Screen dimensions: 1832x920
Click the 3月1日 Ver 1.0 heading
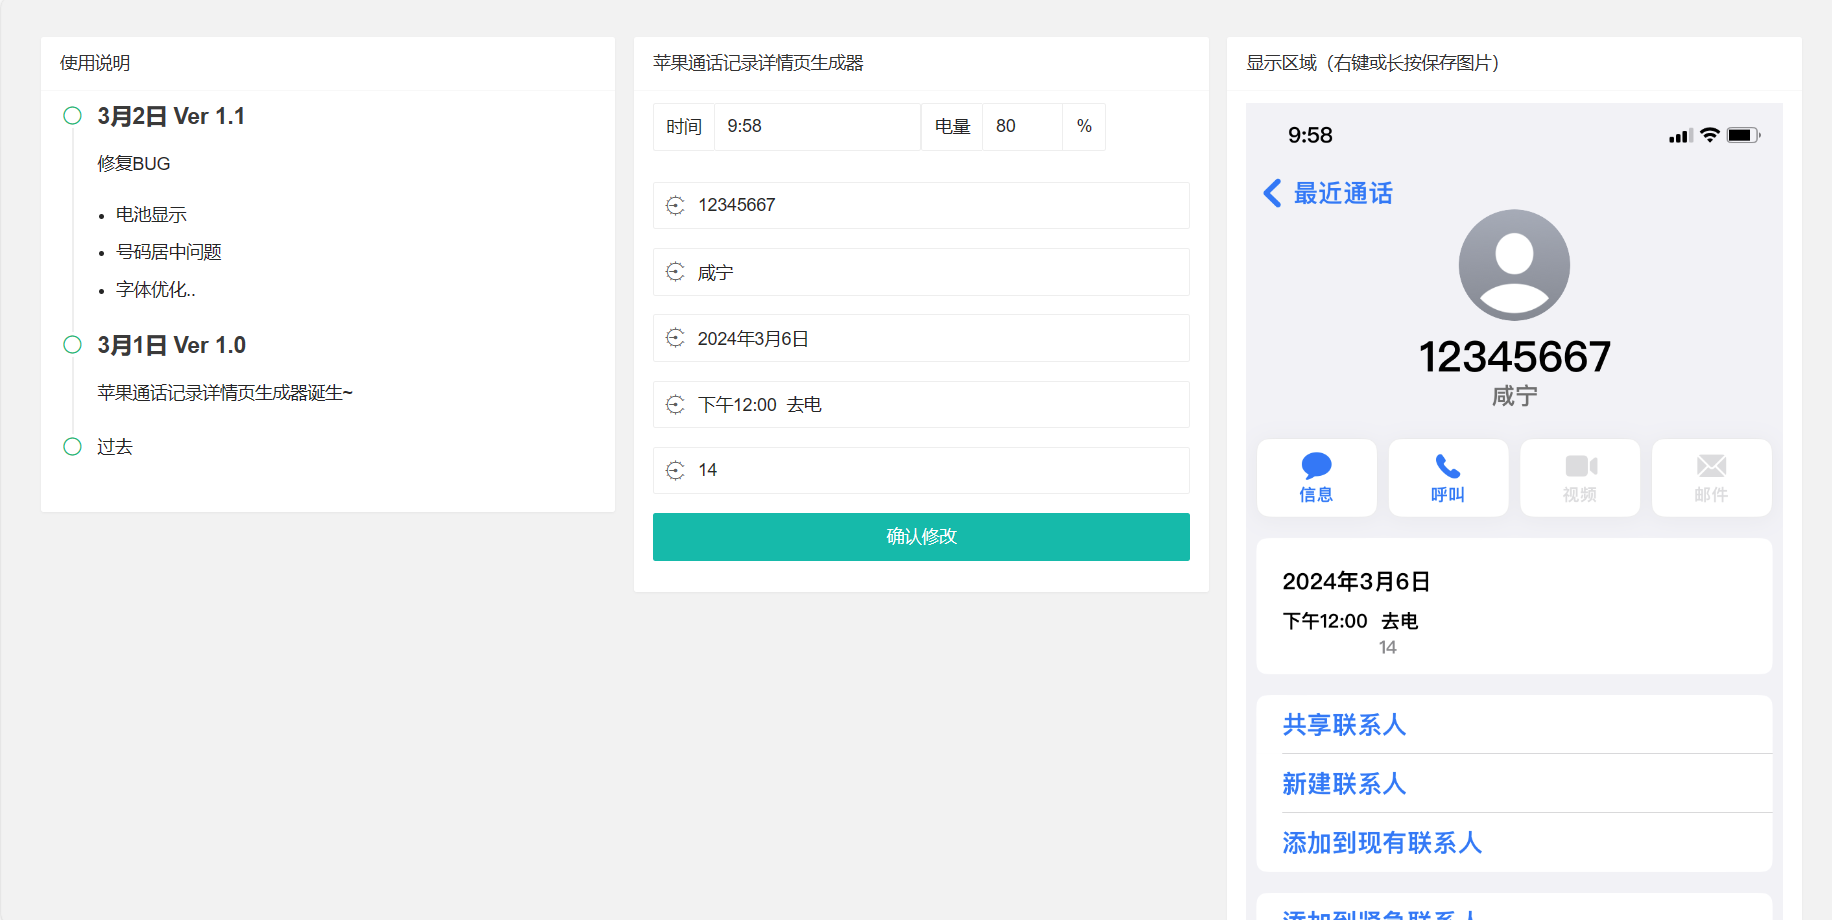171,345
